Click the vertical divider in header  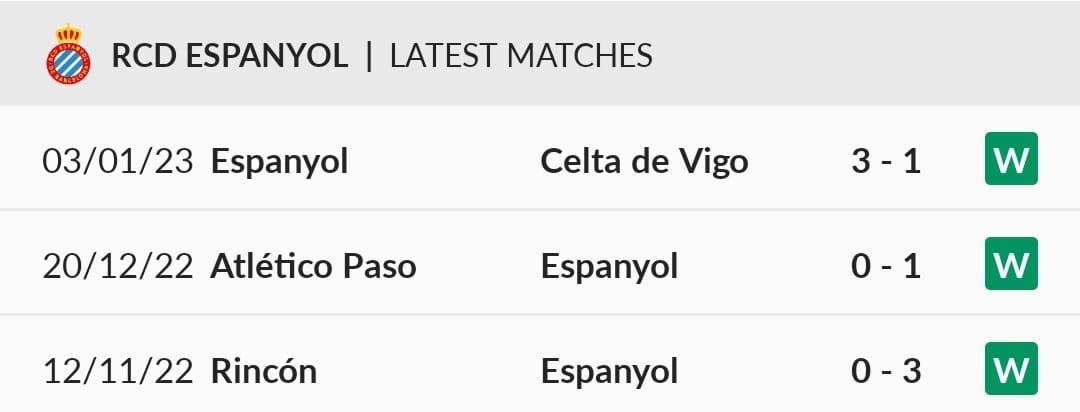[369, 56]
